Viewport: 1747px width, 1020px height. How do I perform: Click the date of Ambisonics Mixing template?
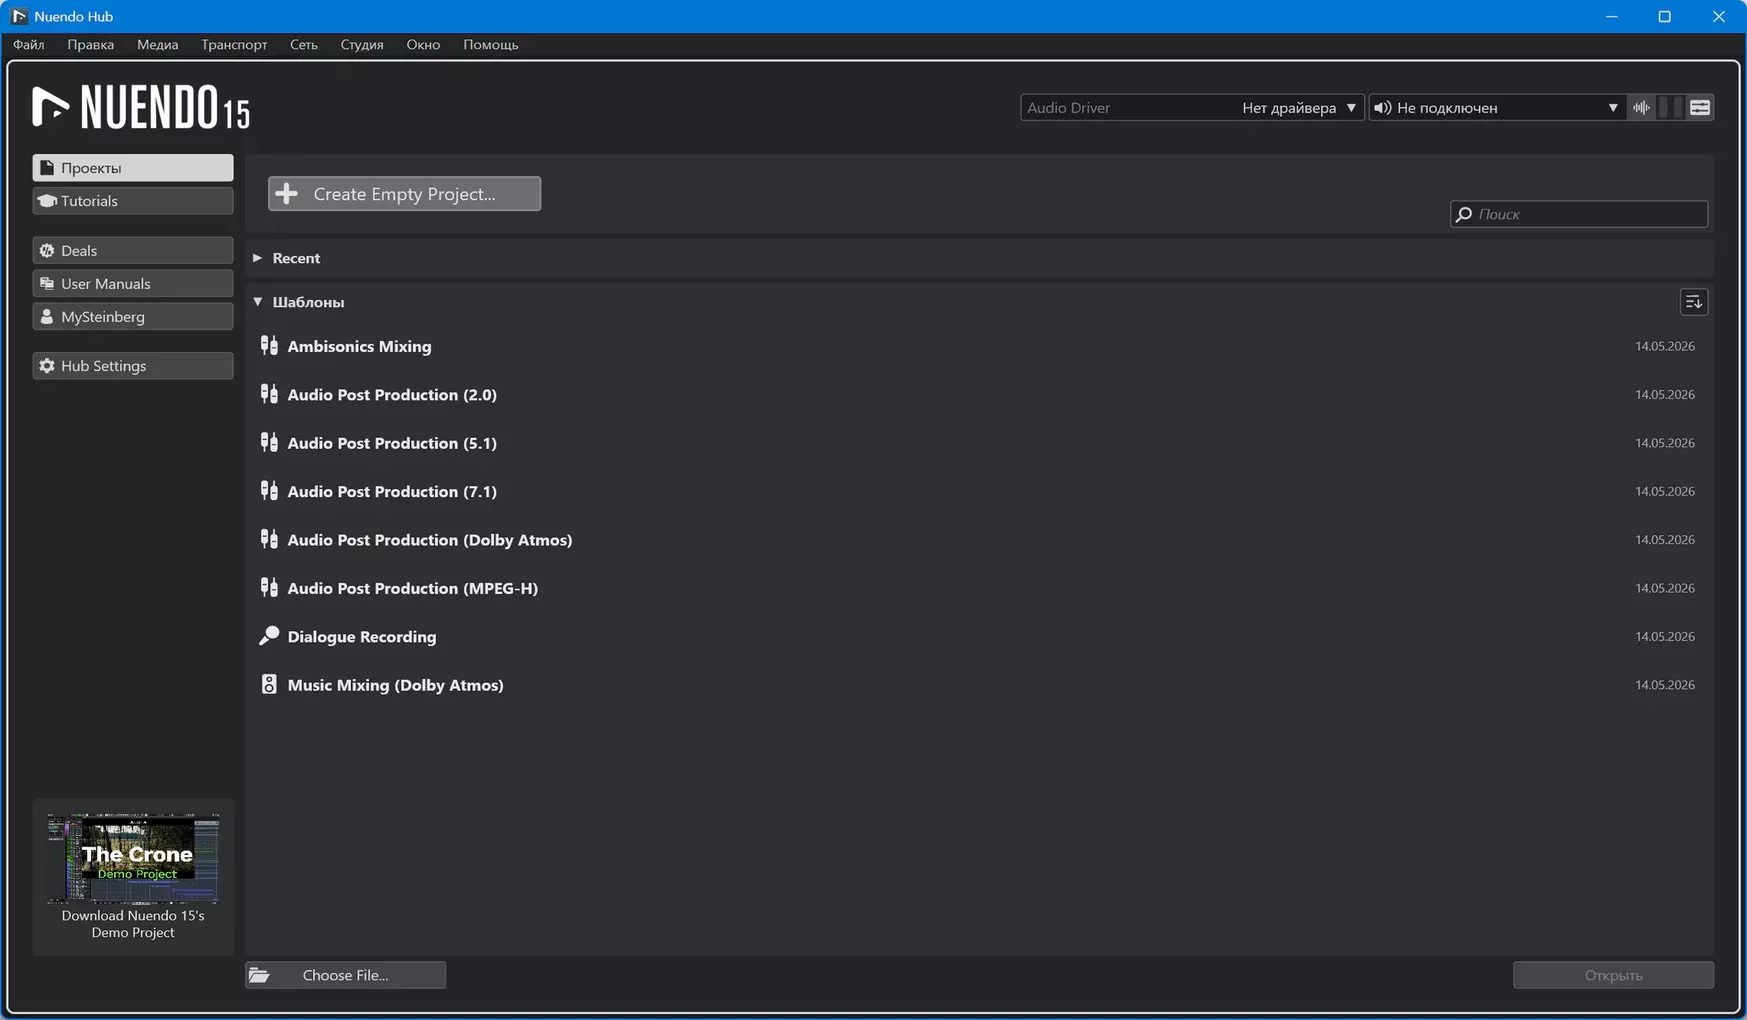tap(1665, 346)
